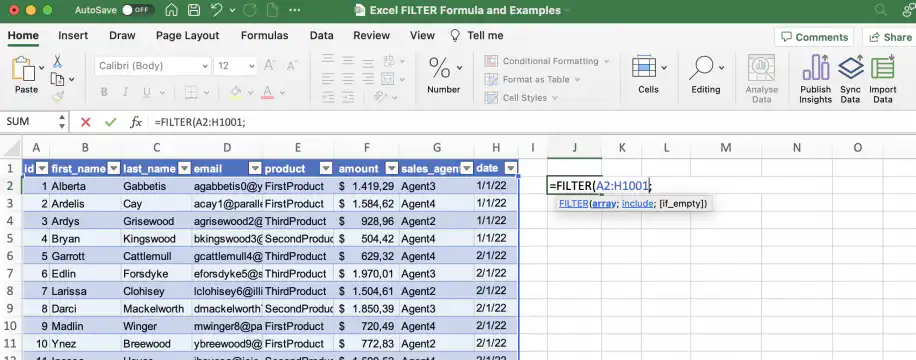Open the Cell Styles menu
This screenshot has height=360, width=916.
pyautogui.click(x=521, y=98)
